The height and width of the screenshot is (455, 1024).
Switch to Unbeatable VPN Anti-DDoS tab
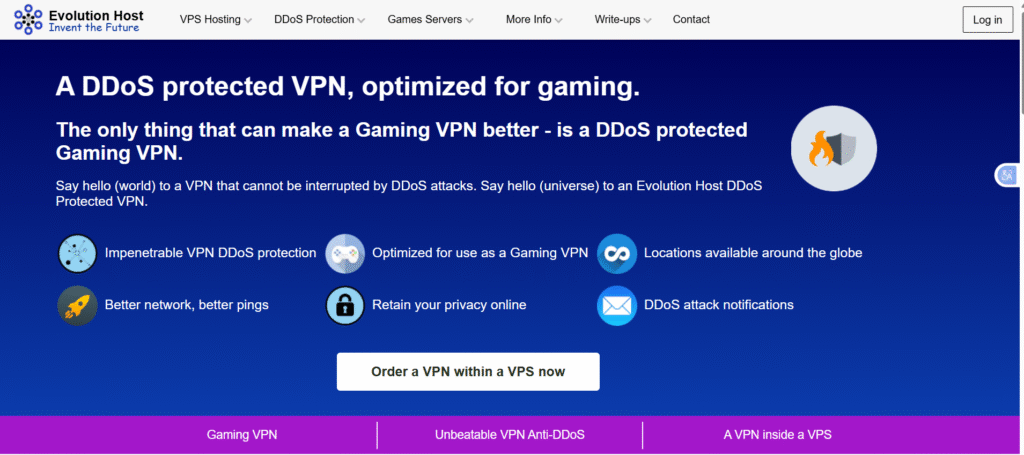coord(510,435)
